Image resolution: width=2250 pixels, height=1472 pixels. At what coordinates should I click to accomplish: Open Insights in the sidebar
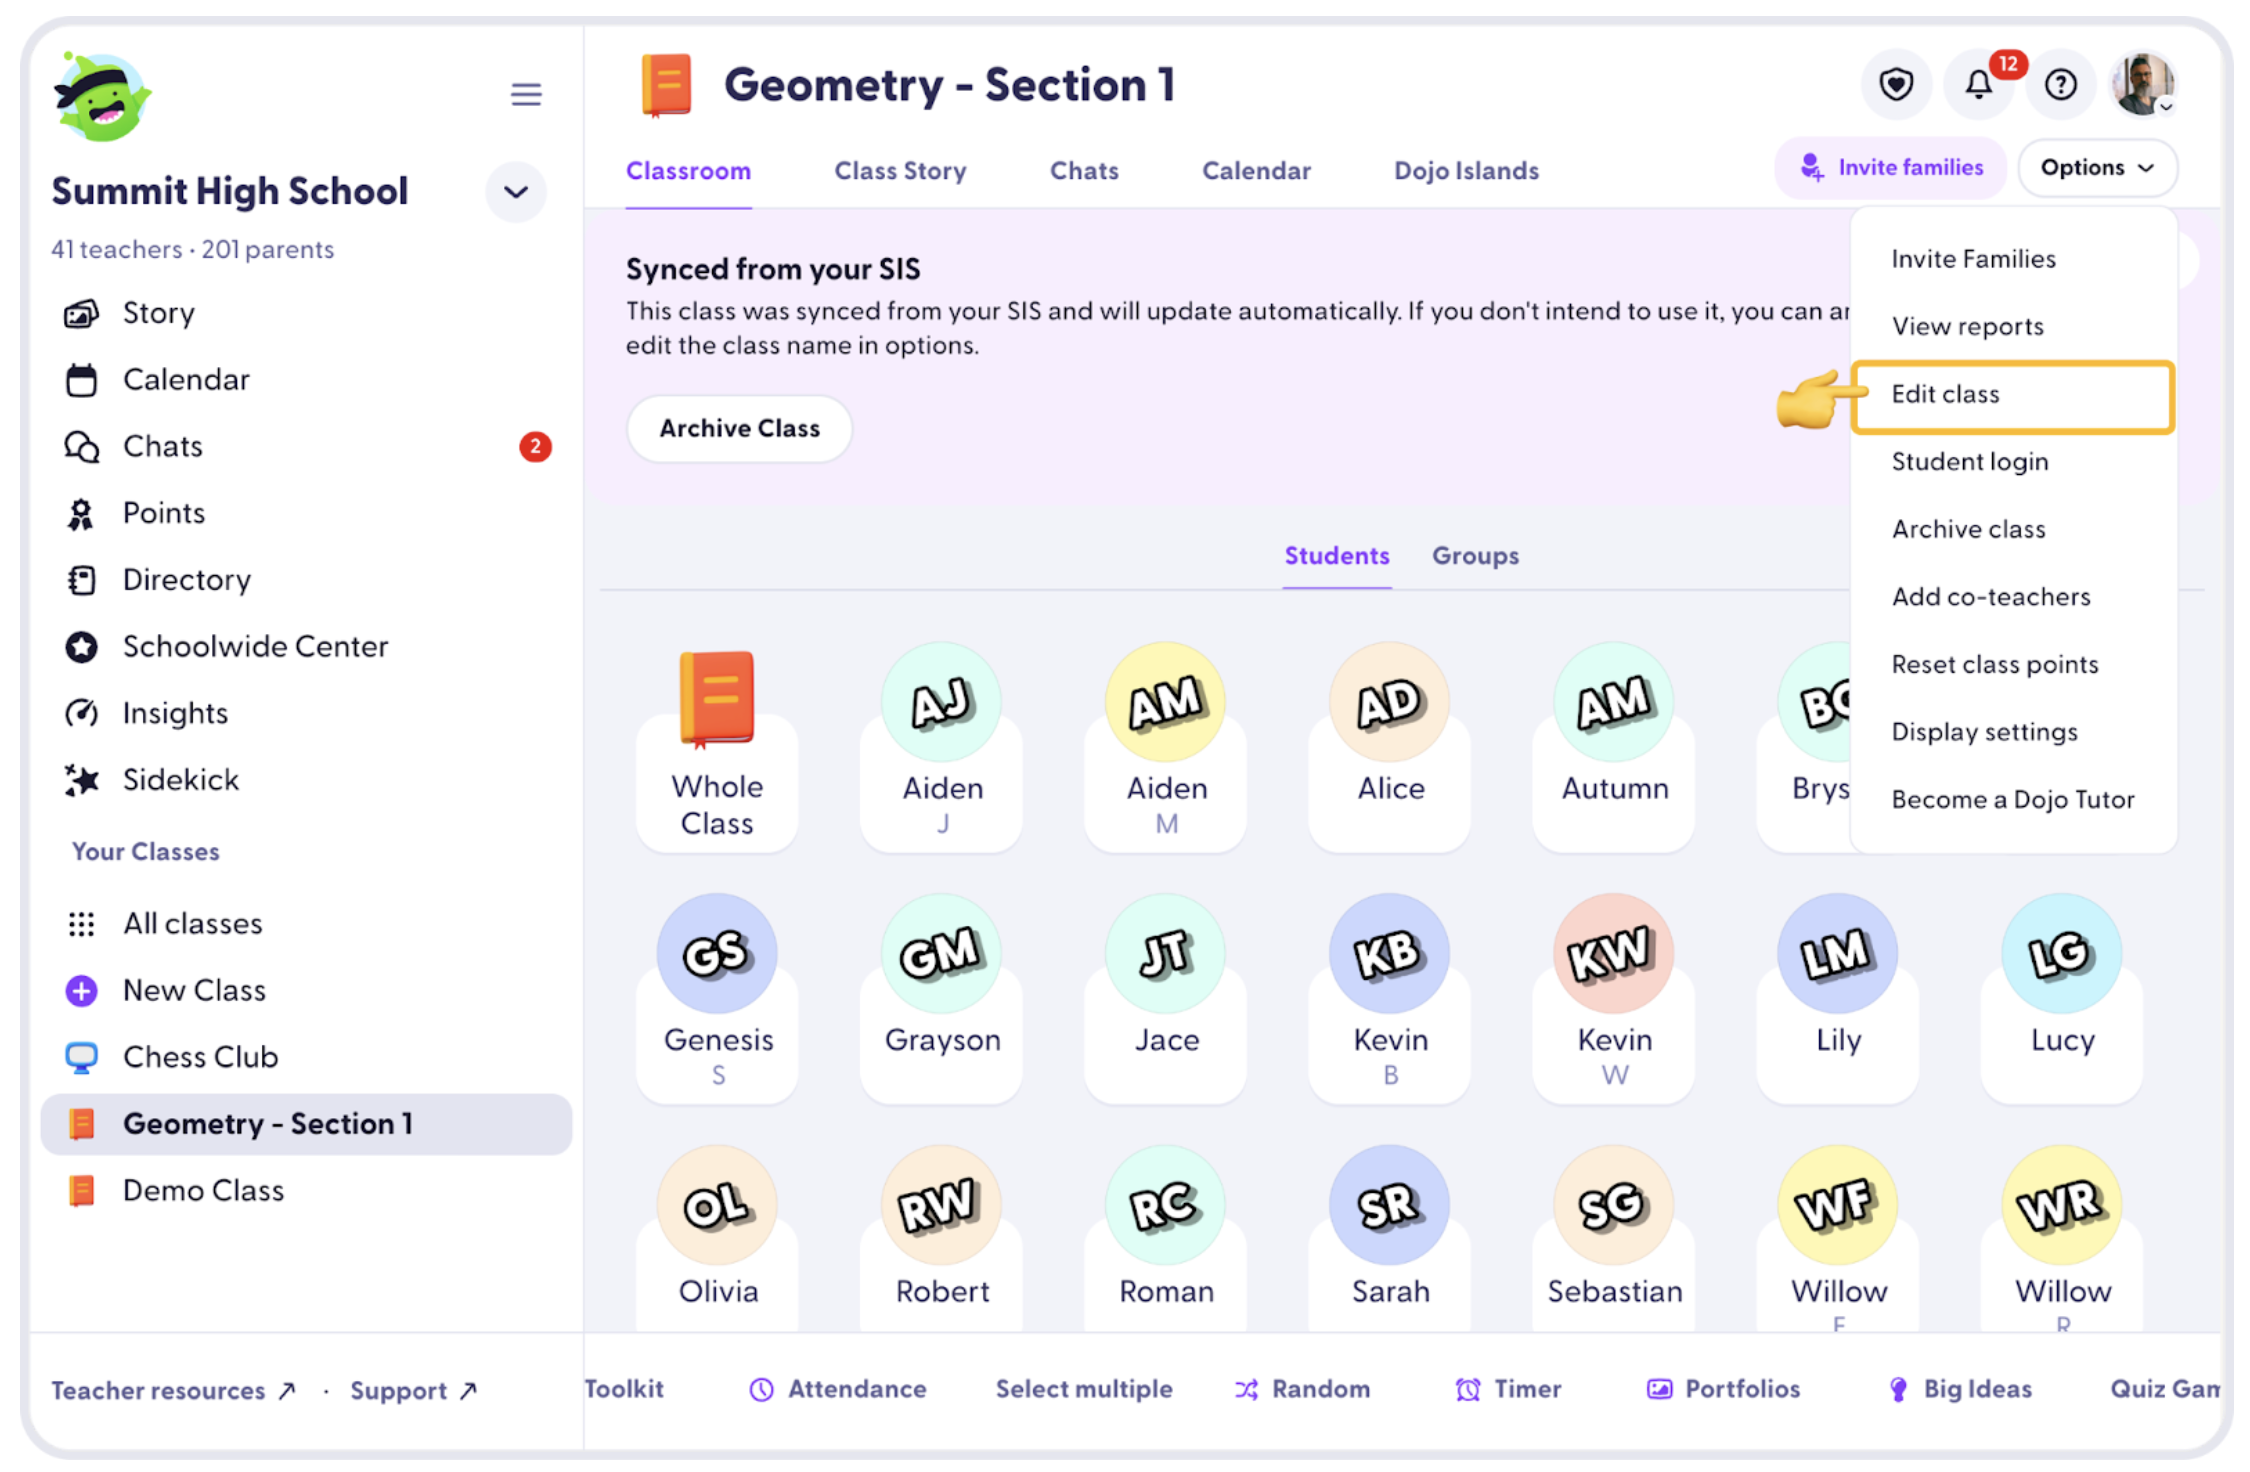(x=175, y=713)
